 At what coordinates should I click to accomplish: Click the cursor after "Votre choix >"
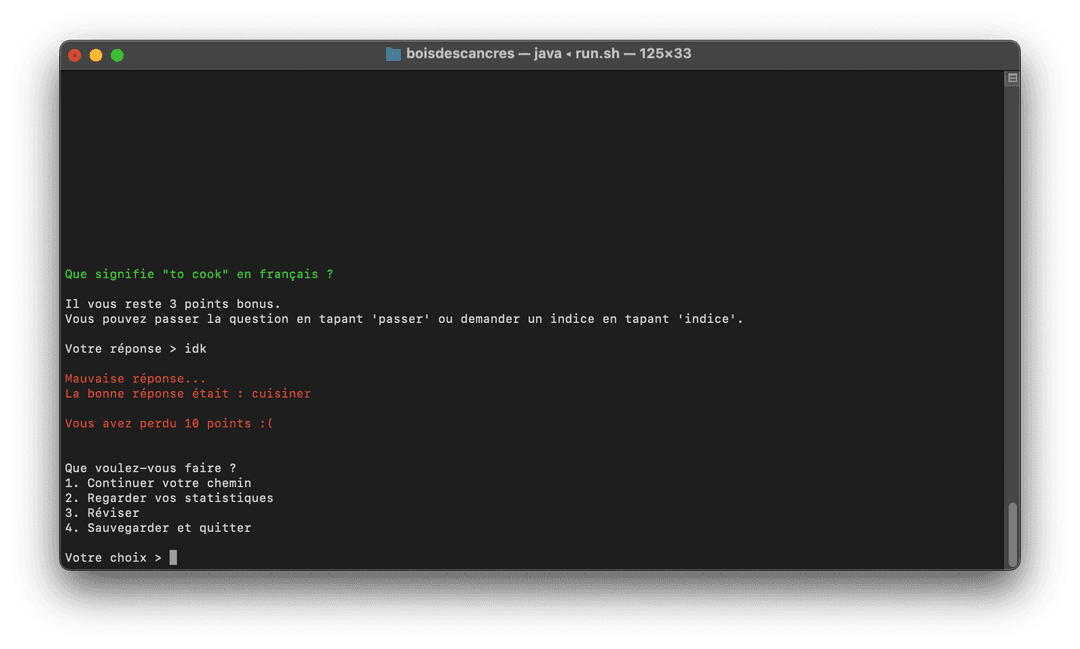173,558
